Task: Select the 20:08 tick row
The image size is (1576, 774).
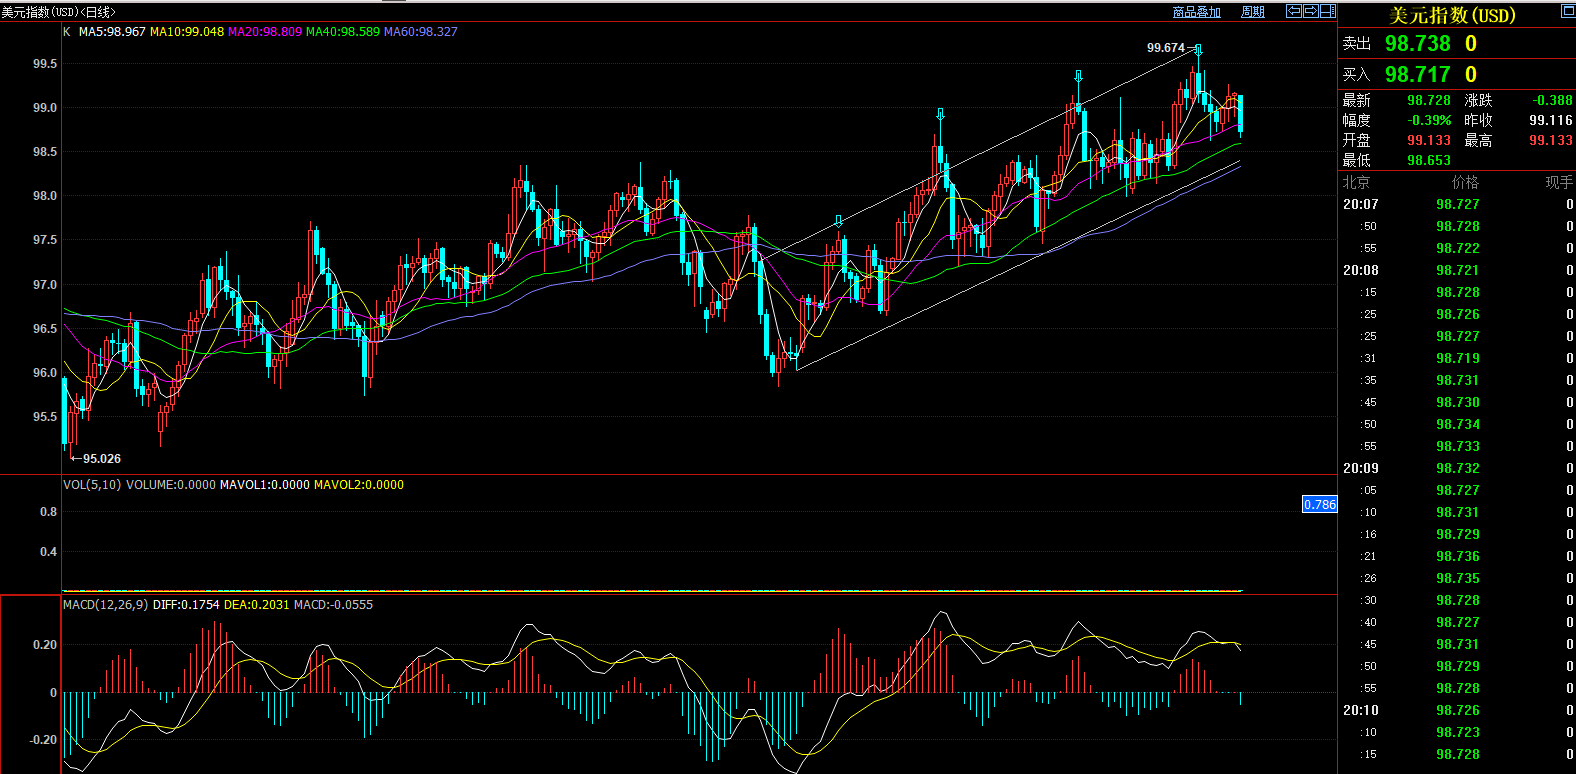Action: coord(1457,270)
